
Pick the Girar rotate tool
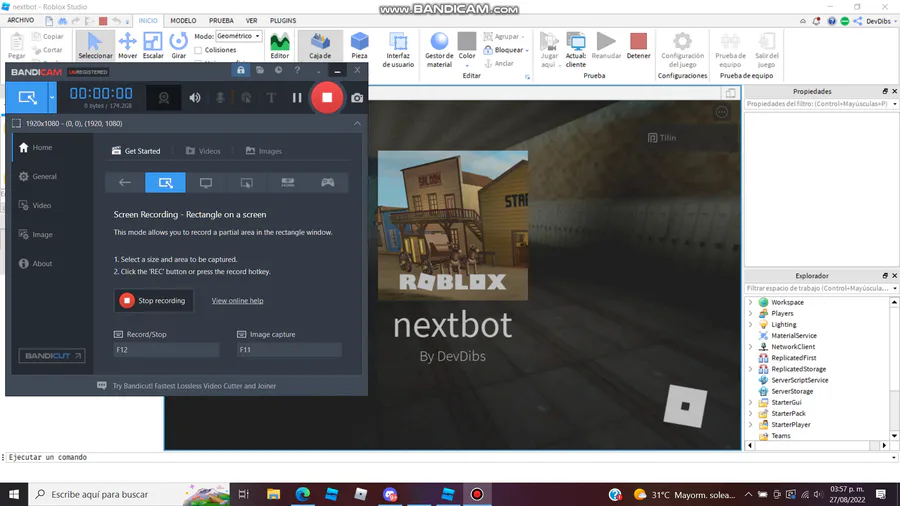click(x=179, y=45)
